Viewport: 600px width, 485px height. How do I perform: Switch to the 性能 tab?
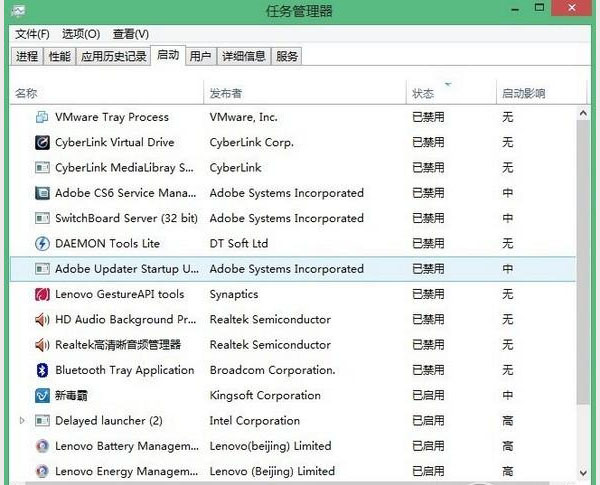pyautogui.click(x=60, y=56)
